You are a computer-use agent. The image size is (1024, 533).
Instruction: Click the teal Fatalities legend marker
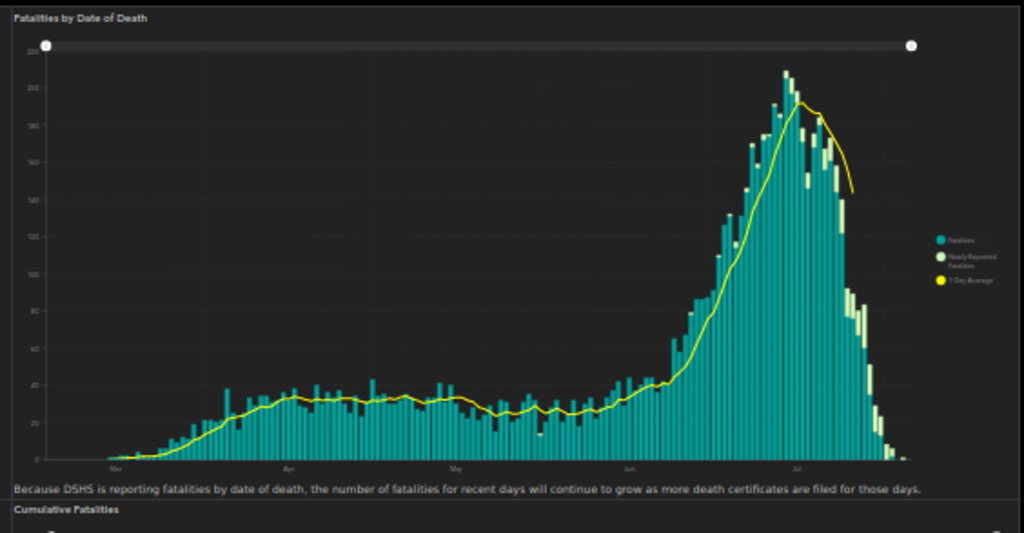(940, 240)
